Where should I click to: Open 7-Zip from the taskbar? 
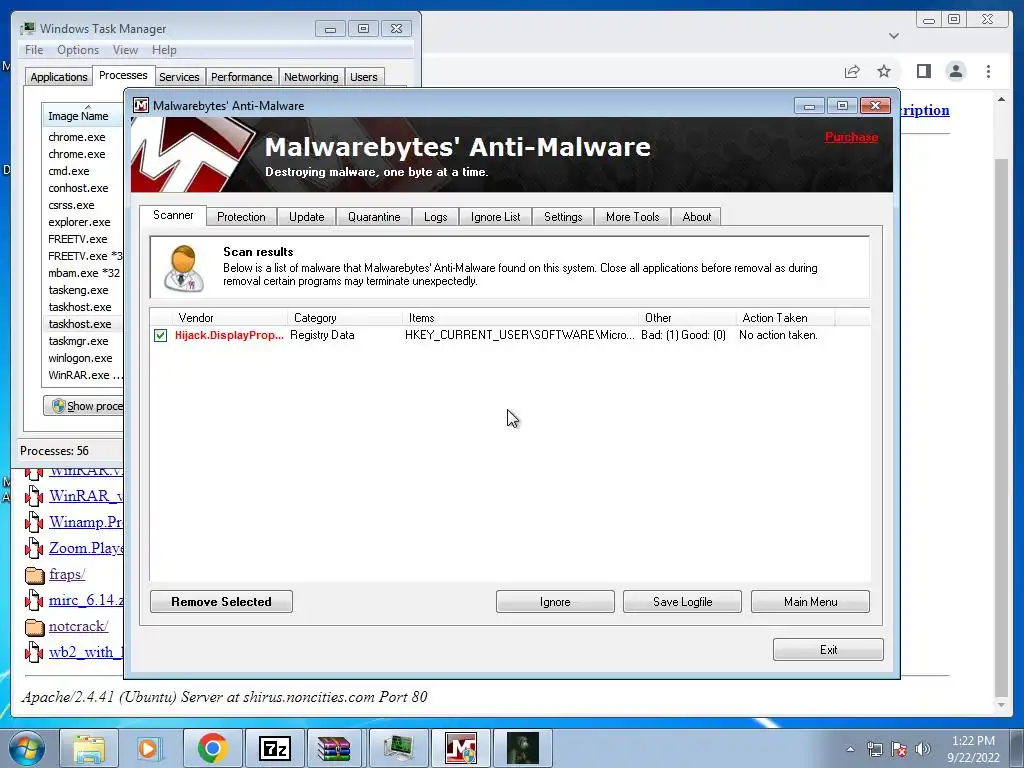[274, 748]
